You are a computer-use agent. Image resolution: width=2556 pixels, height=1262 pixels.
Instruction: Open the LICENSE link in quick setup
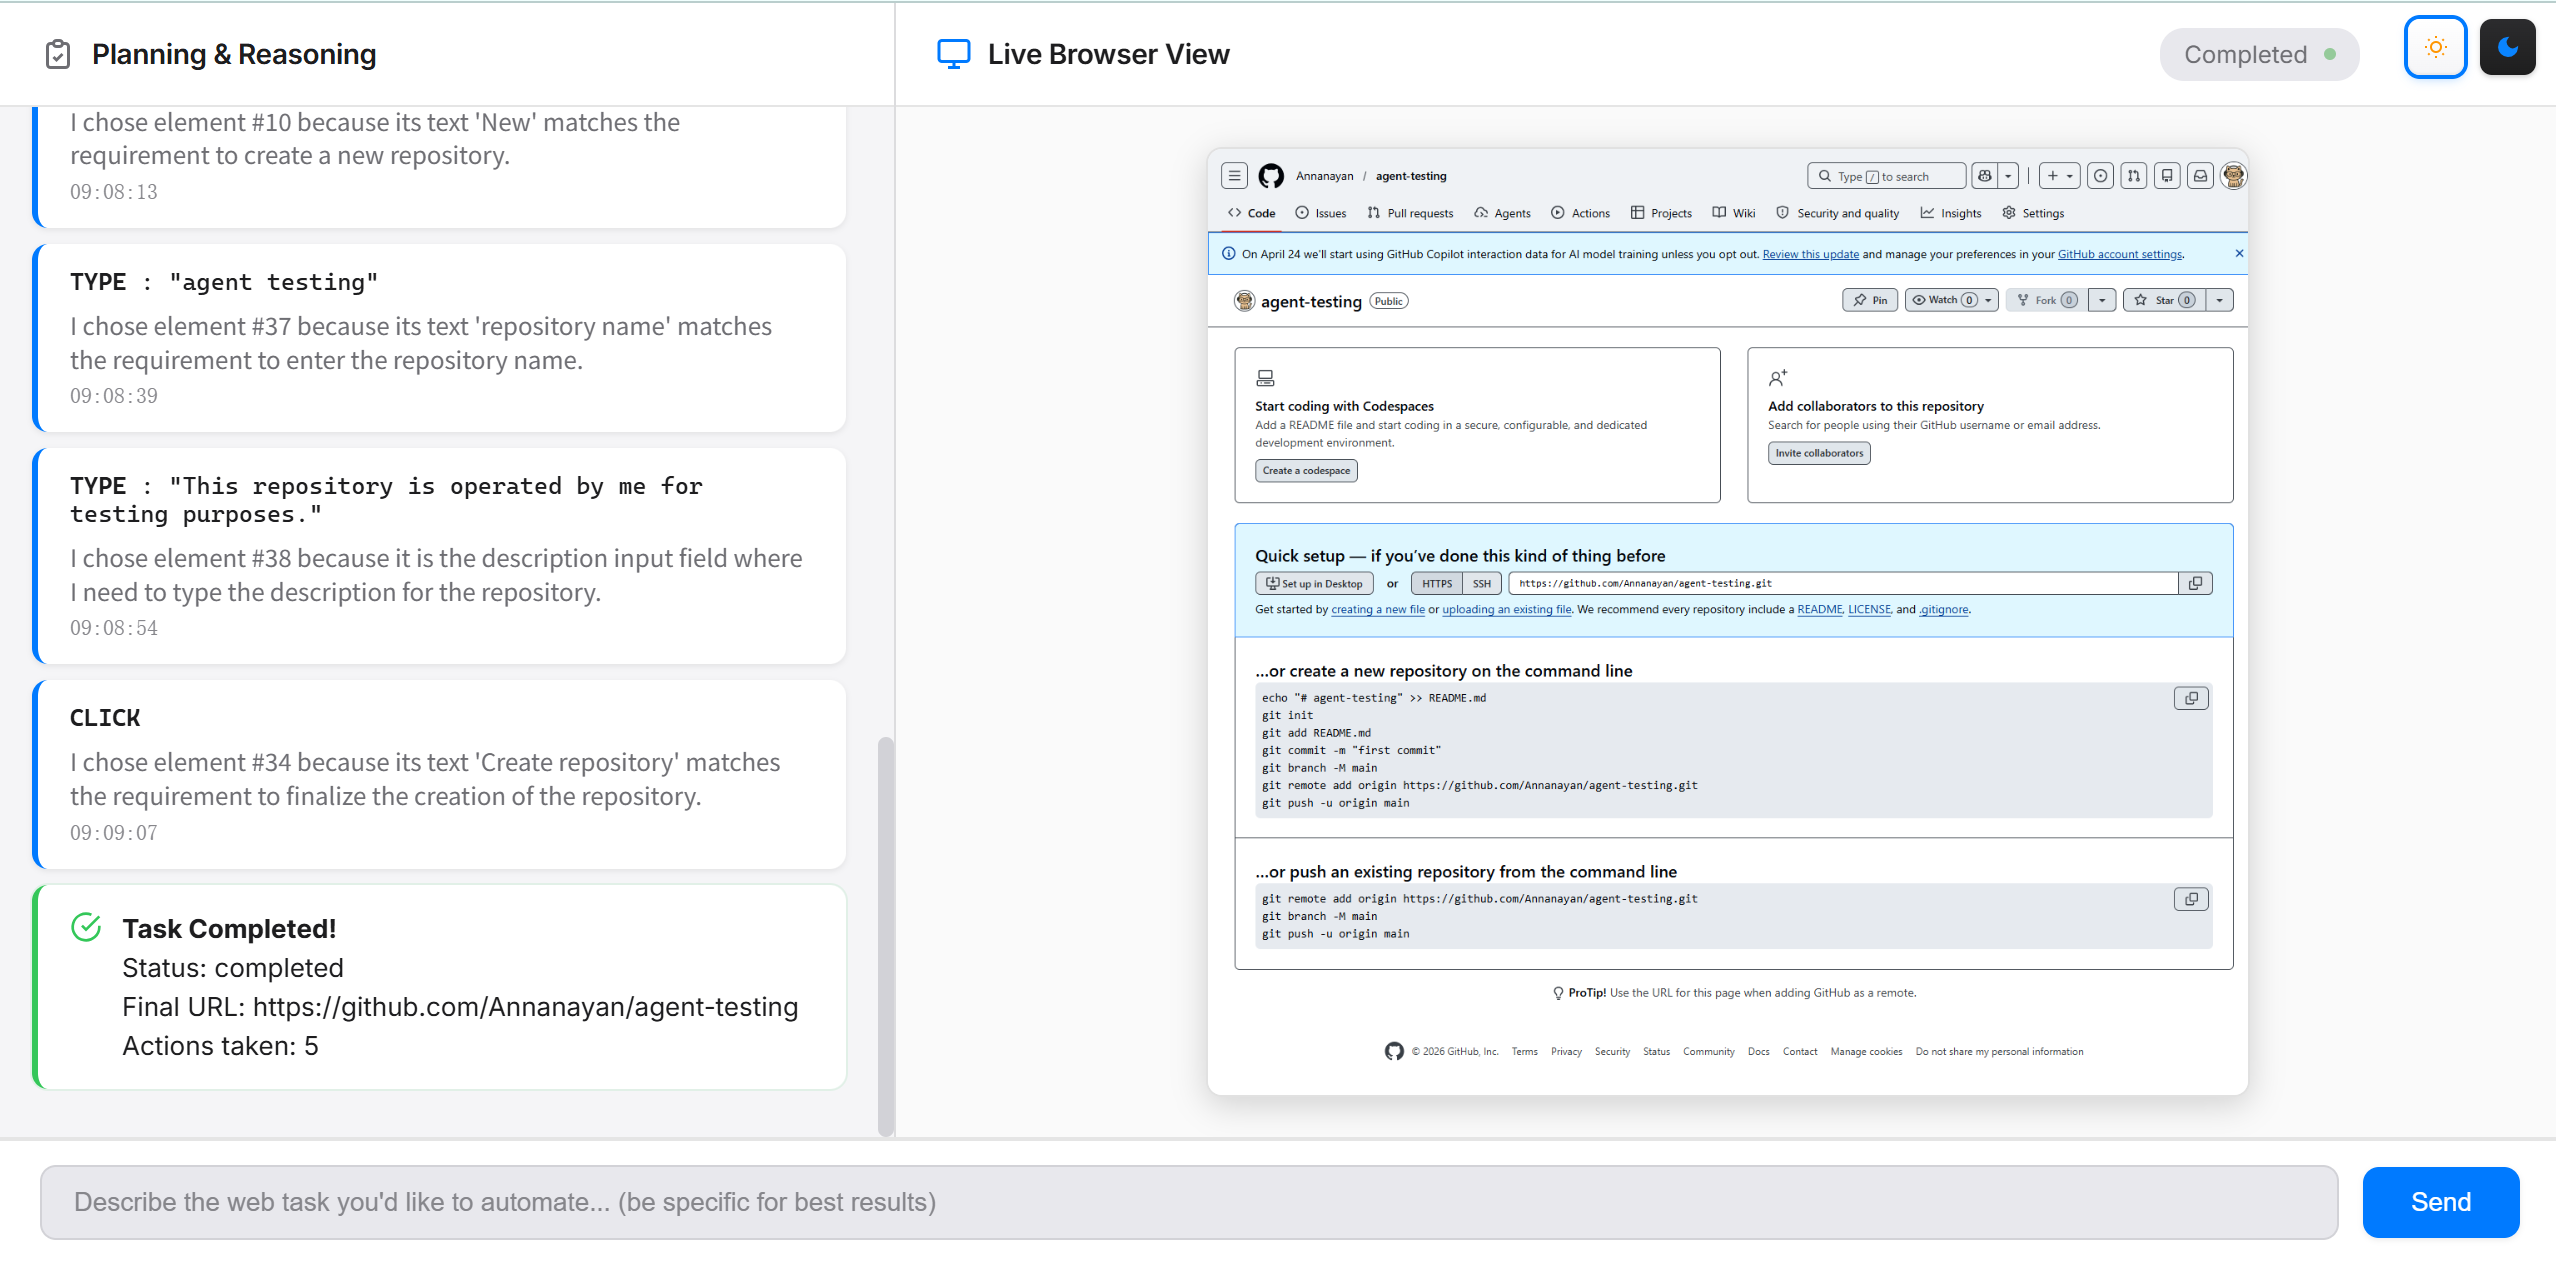[x=1869, y=610]
